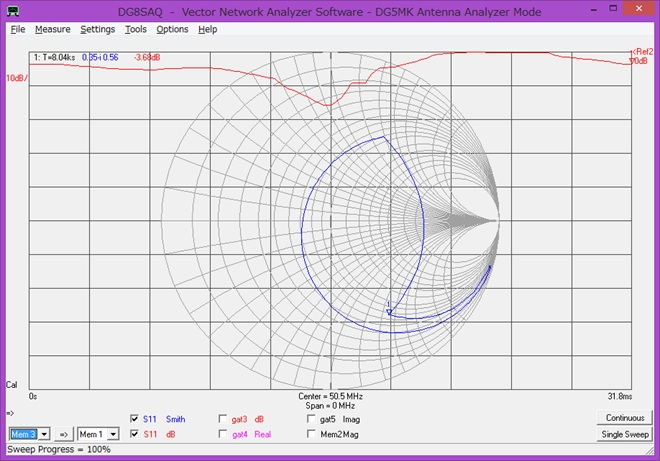
Task: Open the Settings menu
Action: 98,29
